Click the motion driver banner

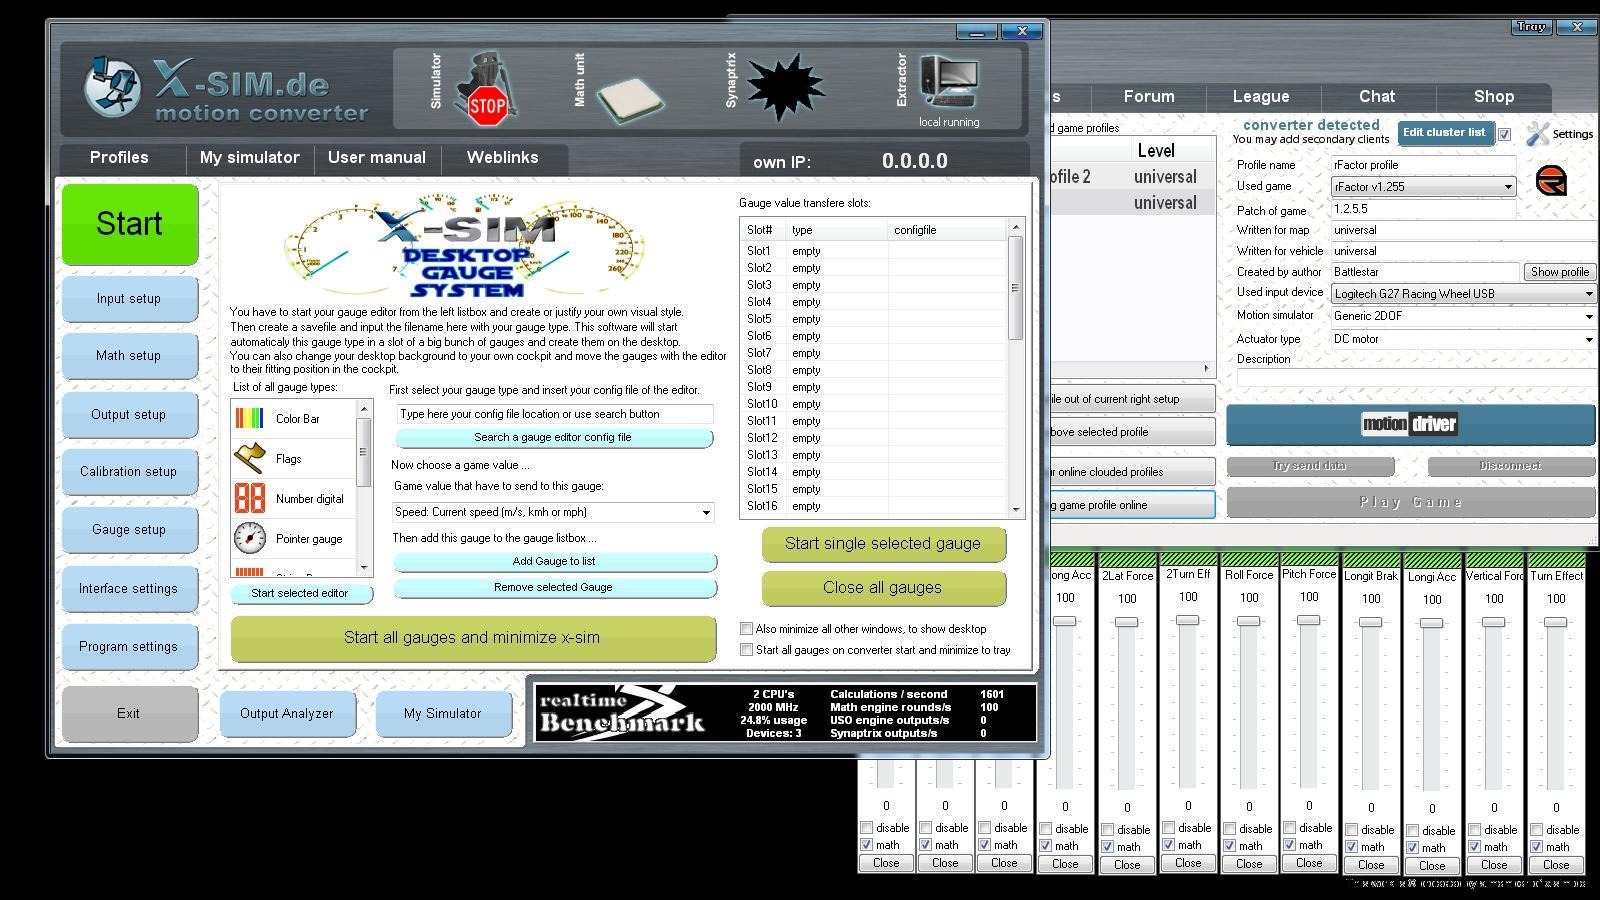coord(1410,424)
